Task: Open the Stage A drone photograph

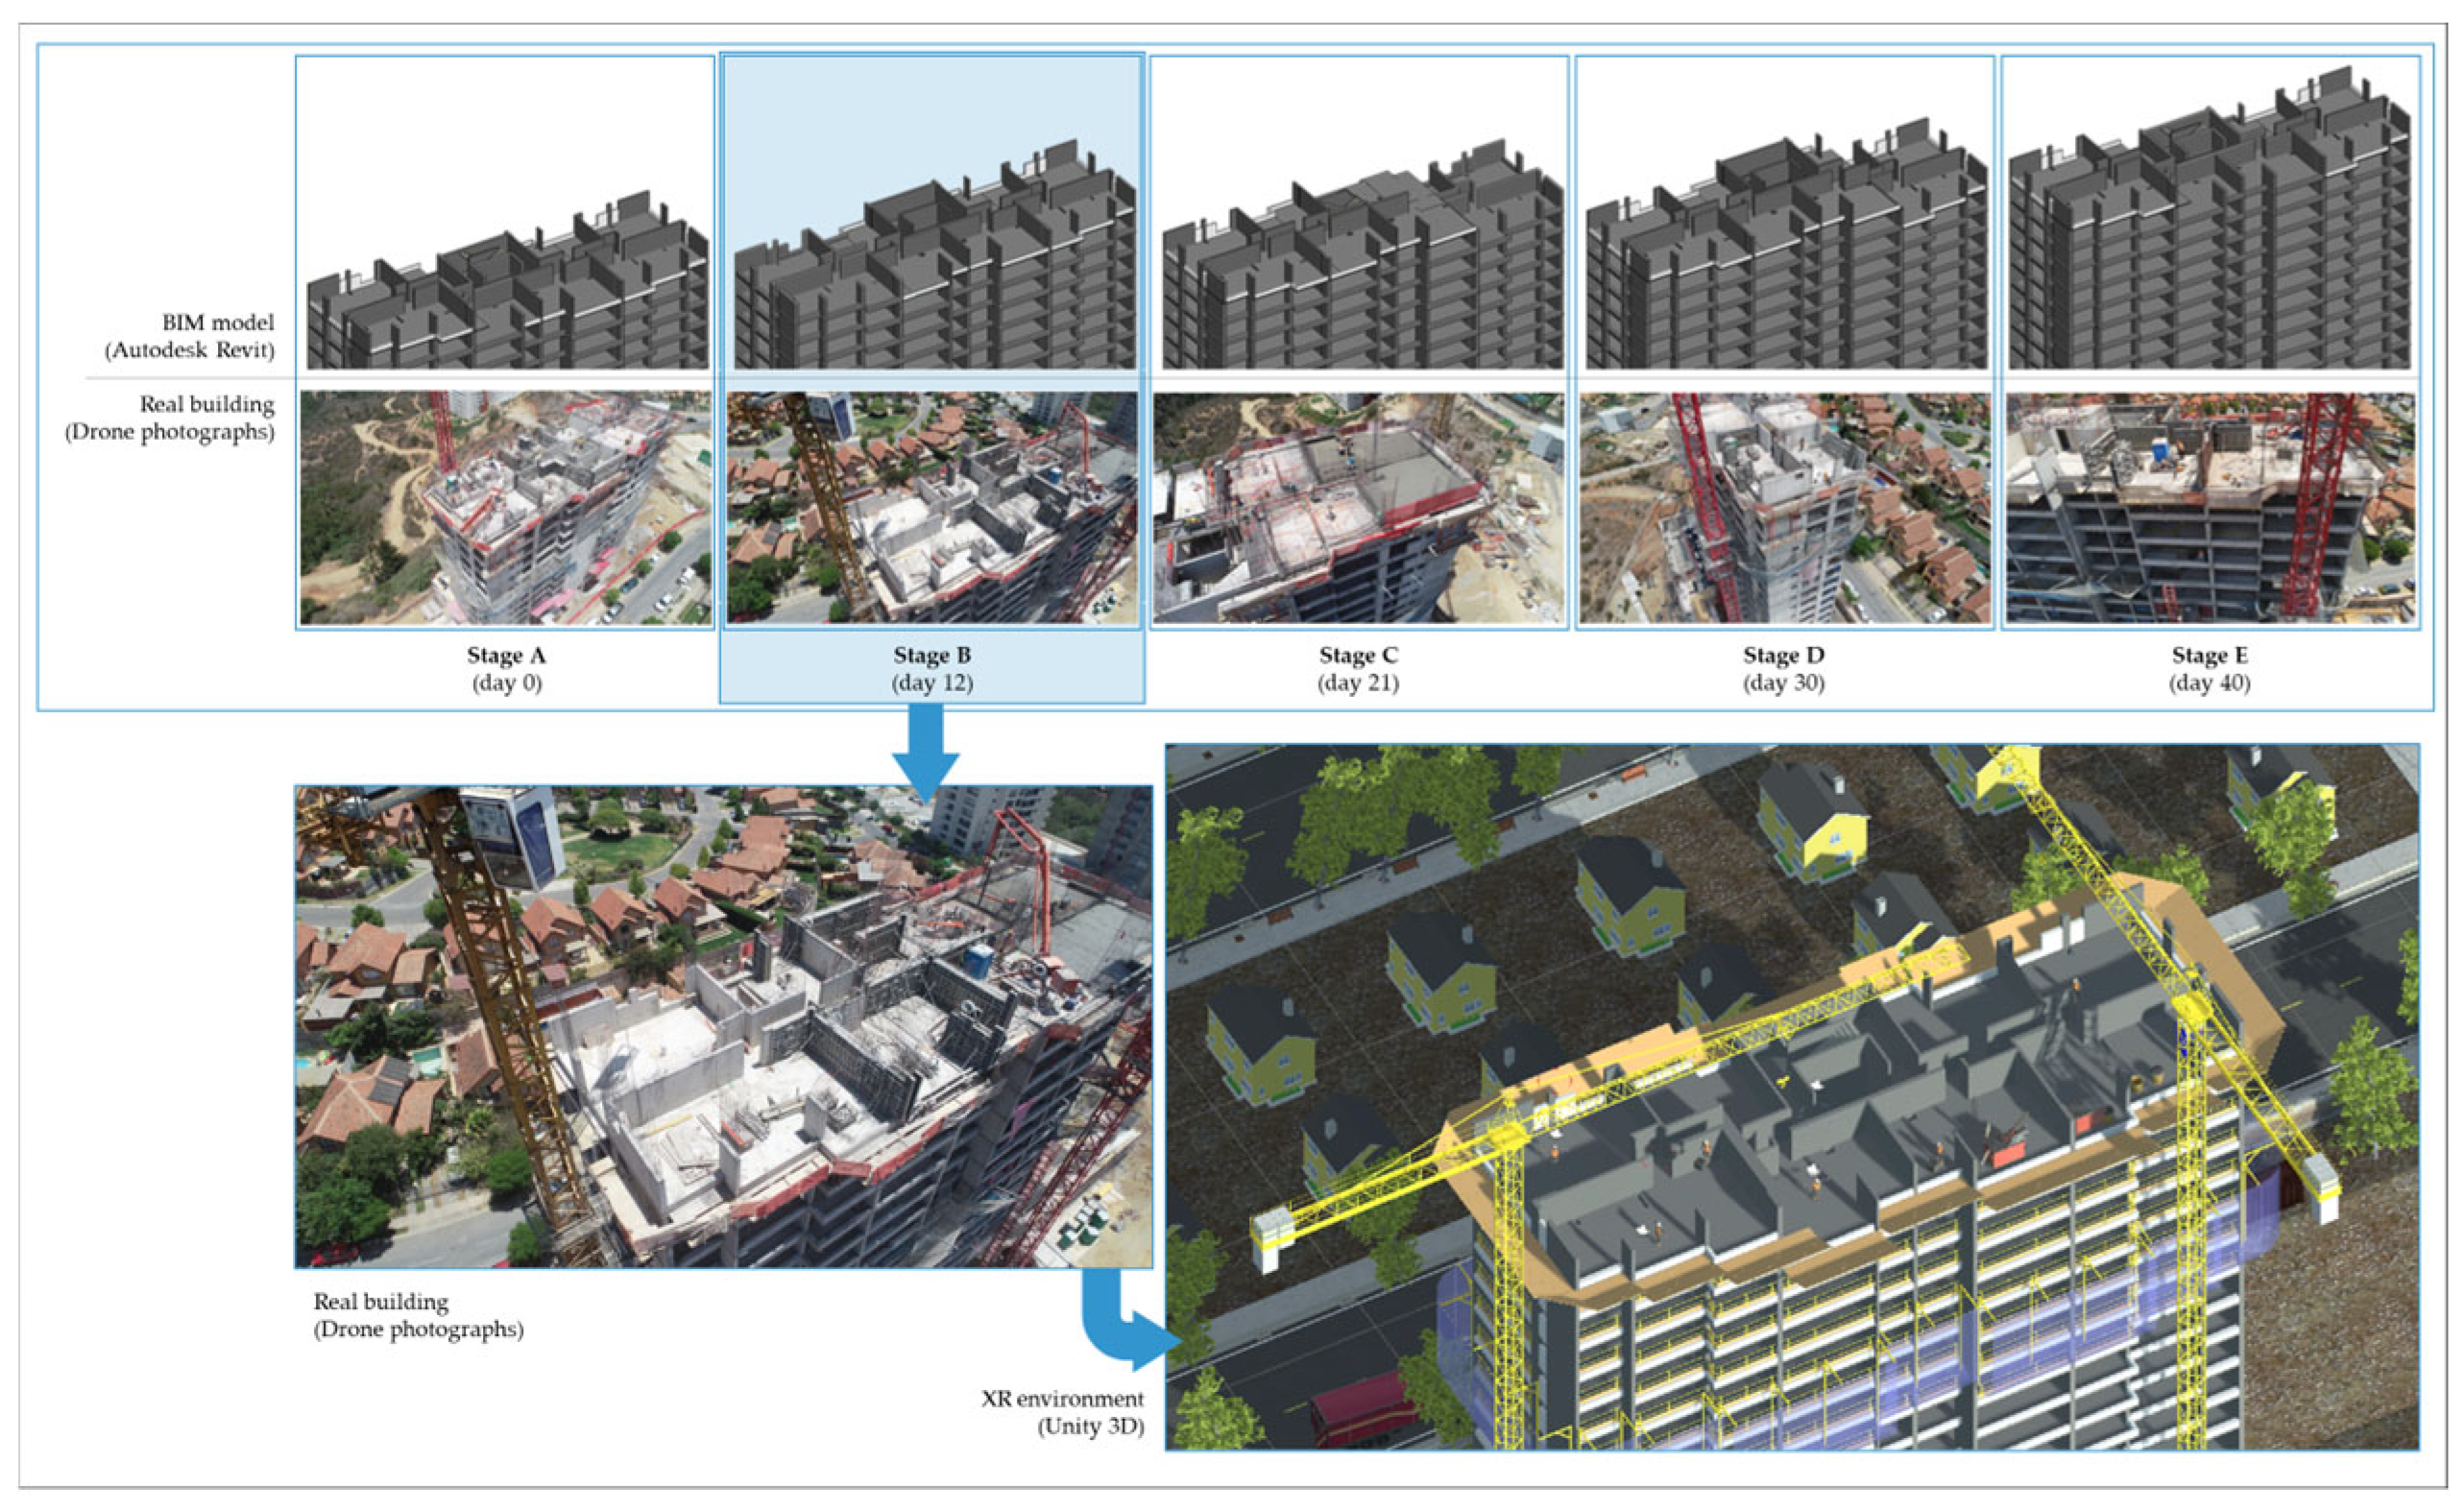Action: [506, 508]
